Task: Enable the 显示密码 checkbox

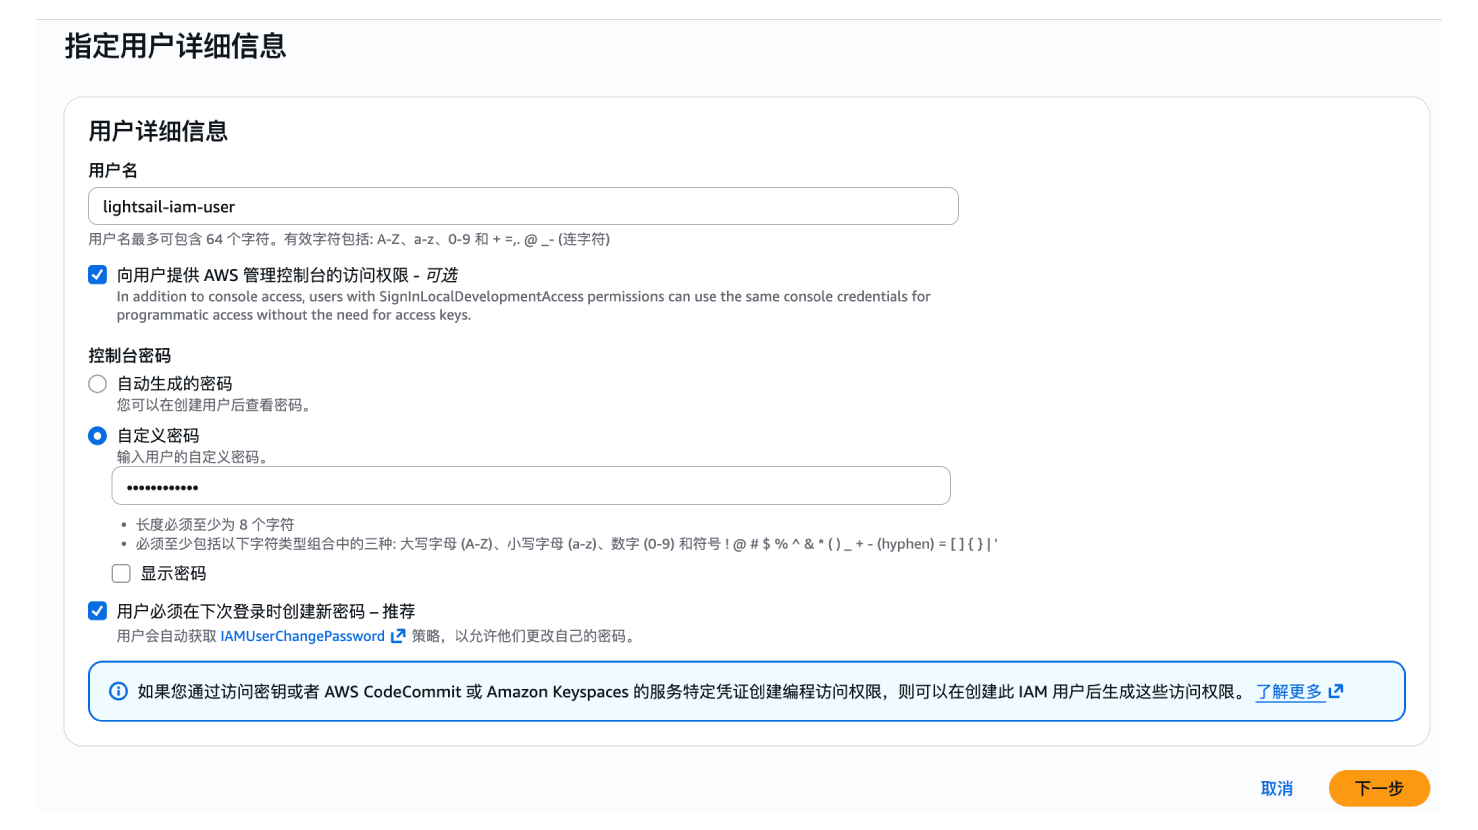Action: pyautogui.click(x=121, y=573)
